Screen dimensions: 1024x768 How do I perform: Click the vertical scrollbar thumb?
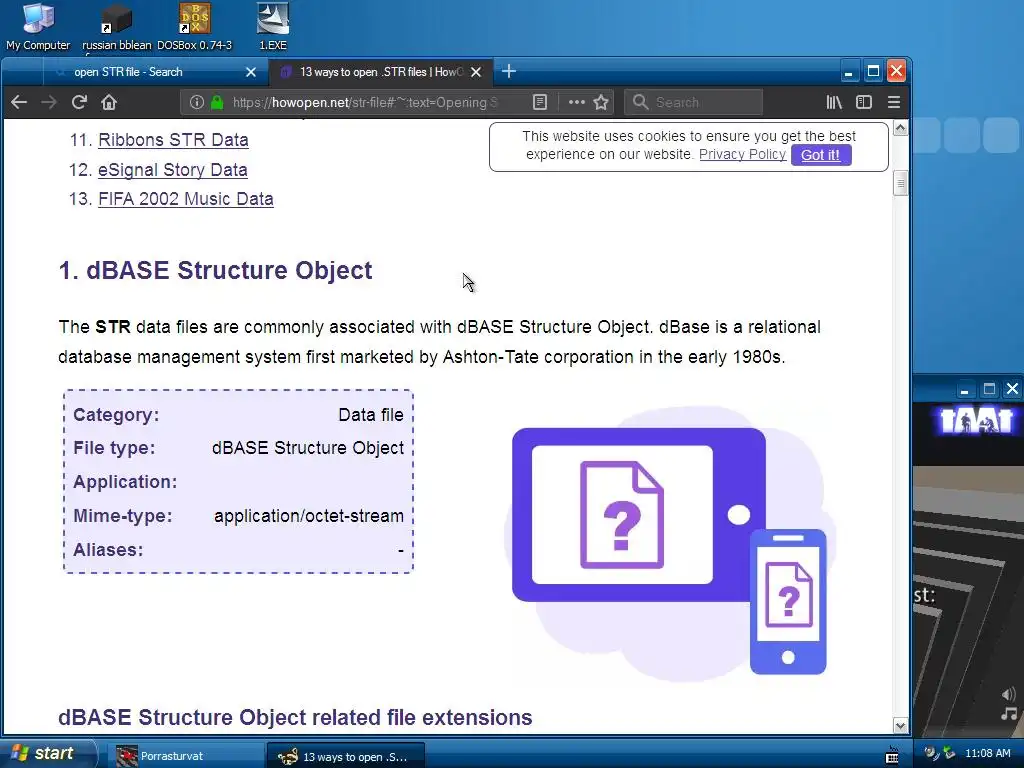coord(901,184)
